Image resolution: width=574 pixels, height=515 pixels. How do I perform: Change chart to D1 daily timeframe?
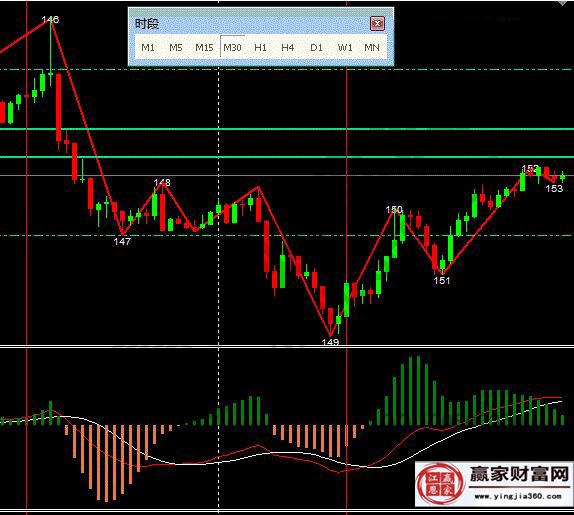click(x=316, y=48)
